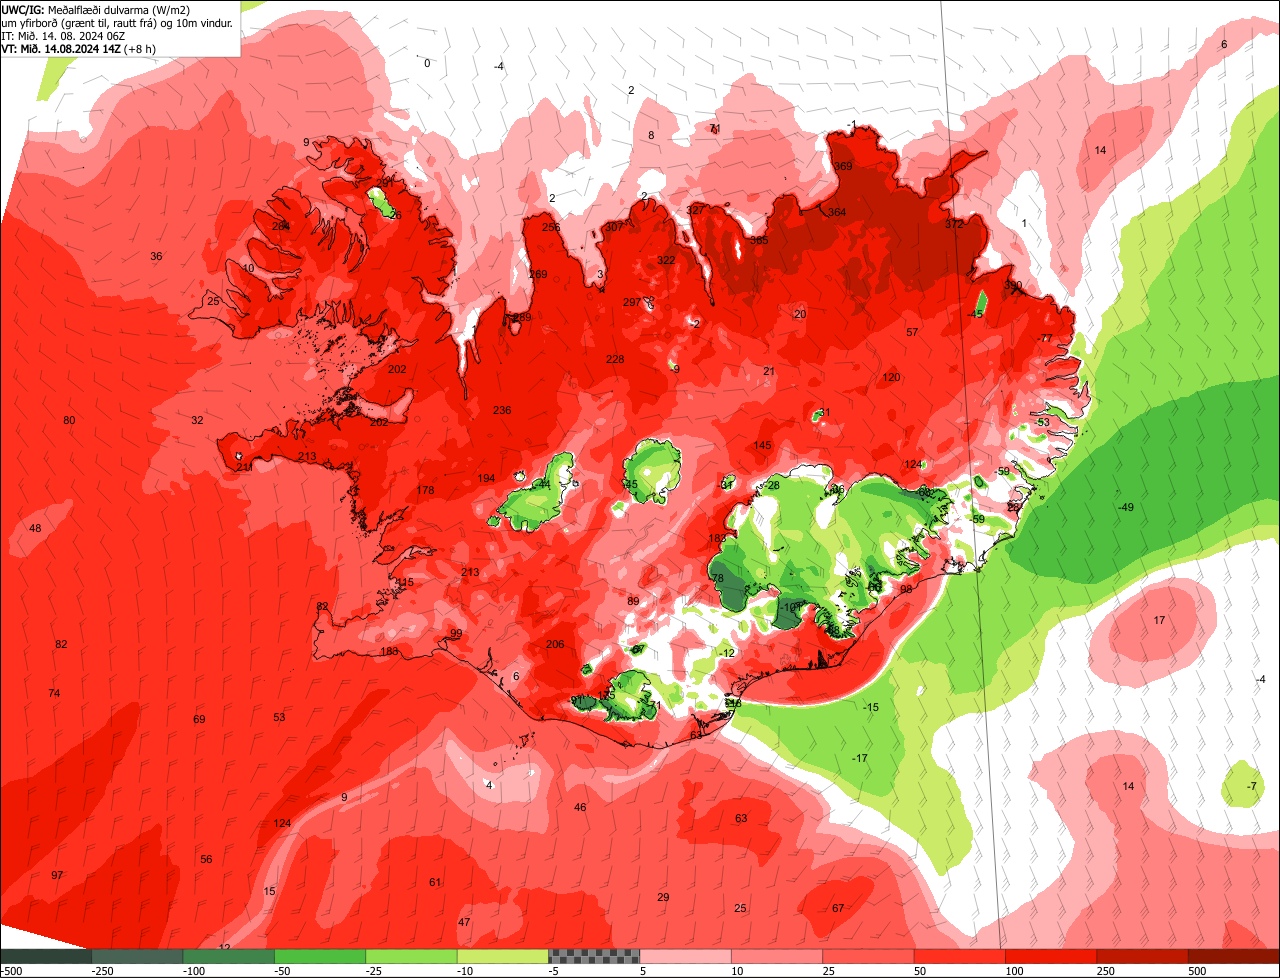Click the map value '-7'
Screen dimensions: 1280x978
point(1252,787)
